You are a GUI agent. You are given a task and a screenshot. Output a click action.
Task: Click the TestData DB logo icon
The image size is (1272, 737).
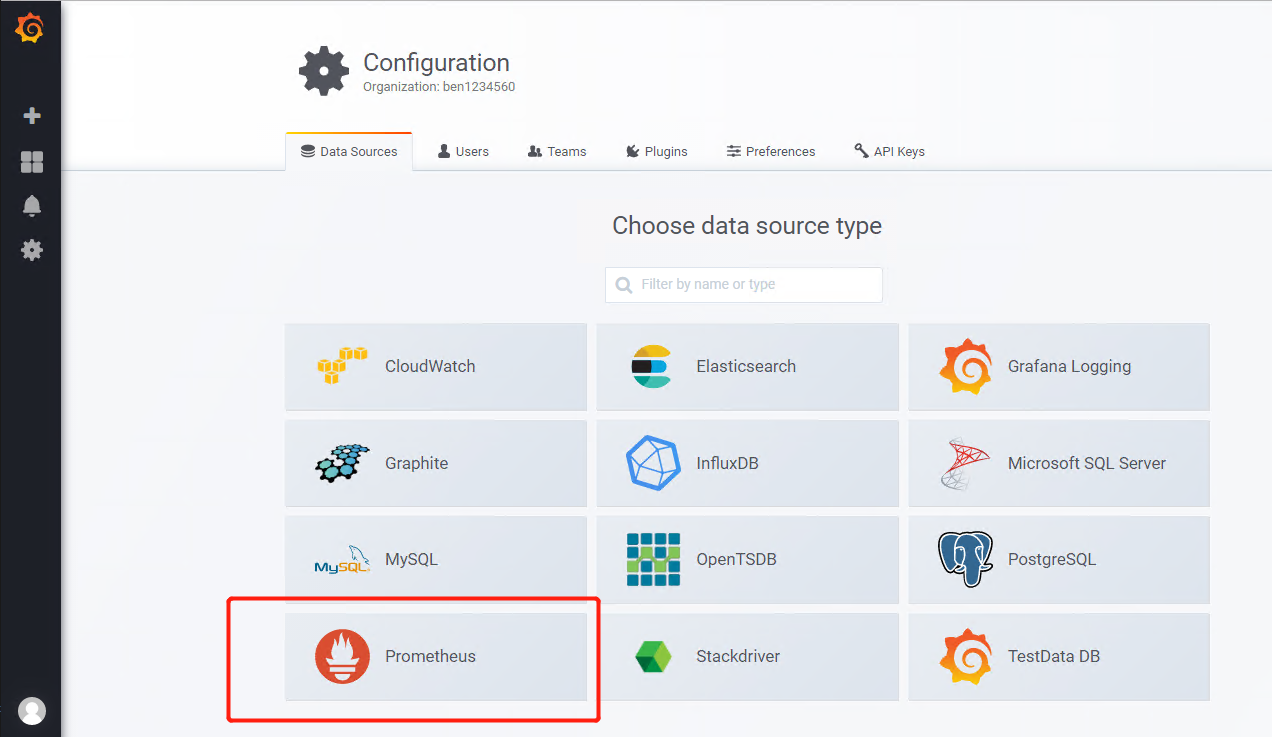click(x=966, y=657)
